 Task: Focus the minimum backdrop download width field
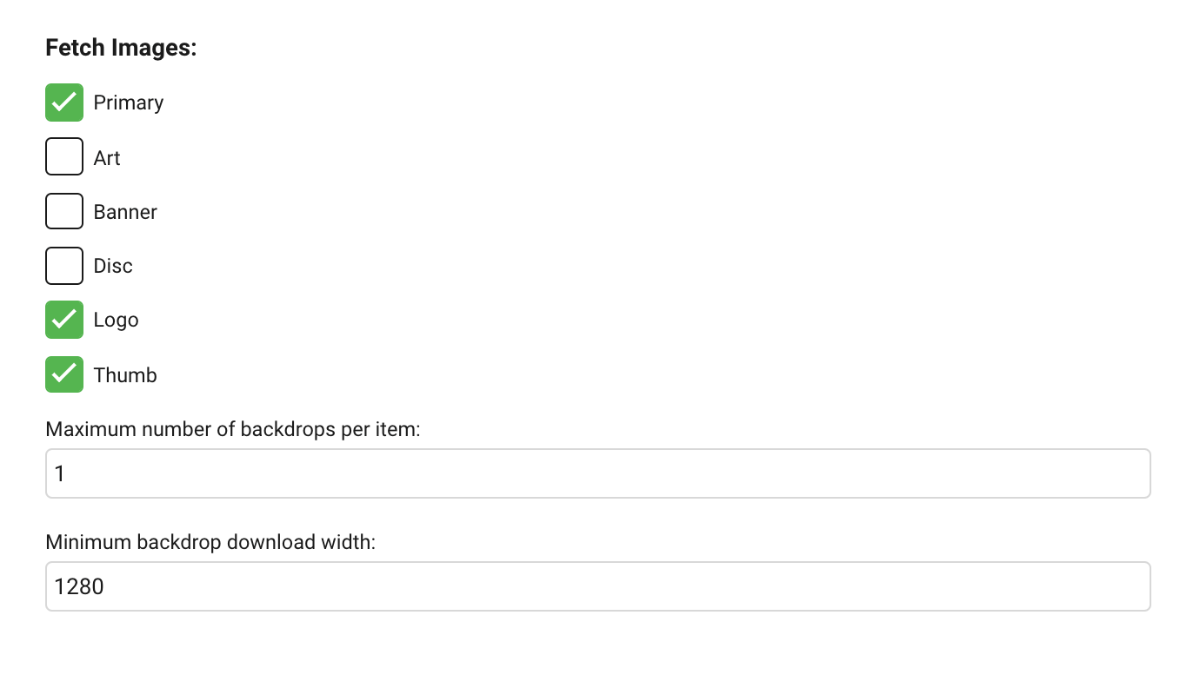pyautogui.click(x=598, y=586)
